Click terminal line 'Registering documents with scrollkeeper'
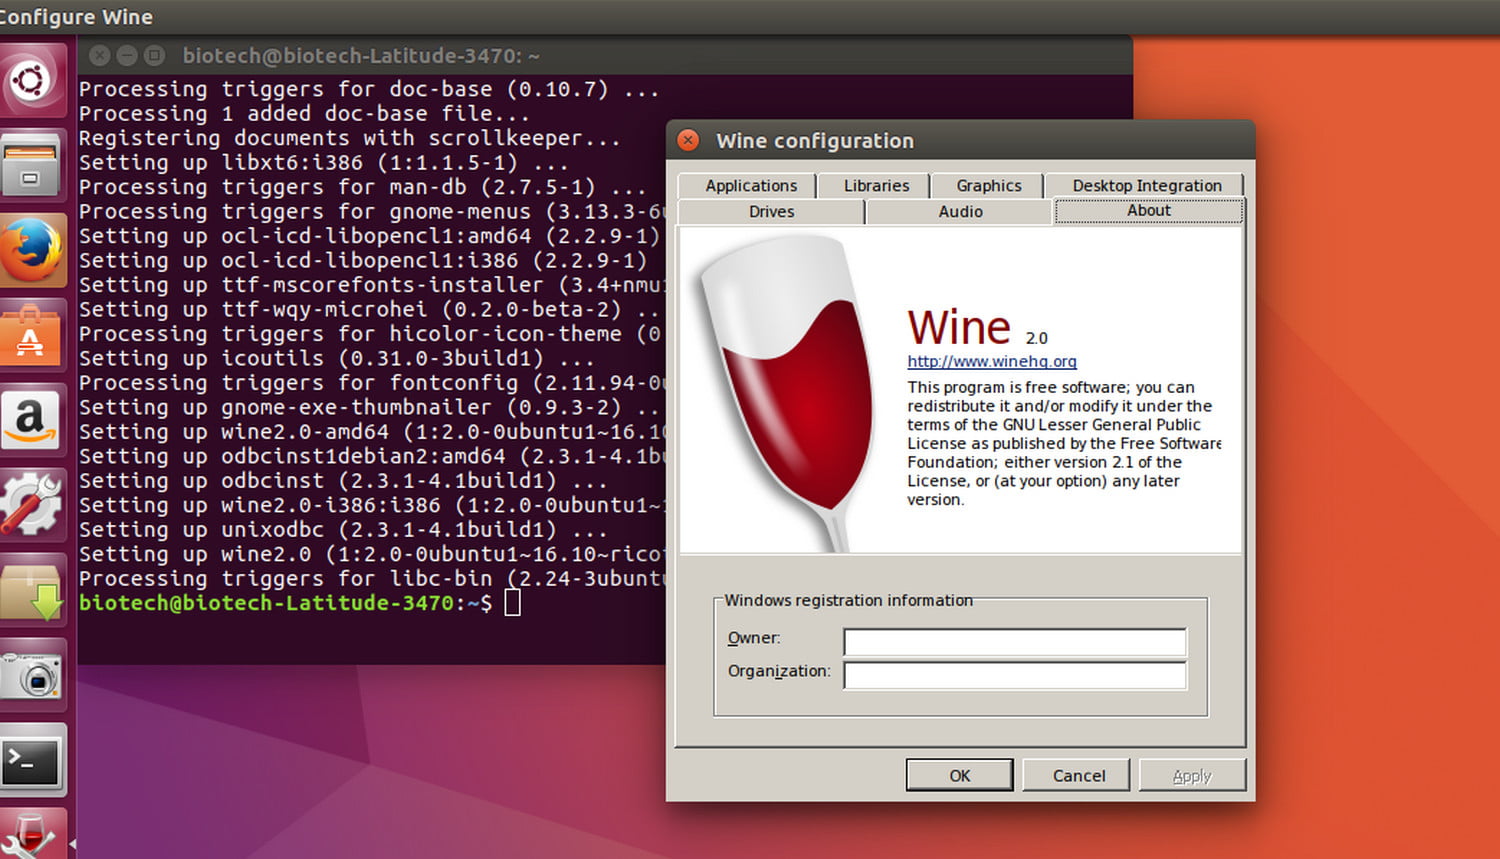This screenshot has height=859, width=1500. tap(349, 138)
